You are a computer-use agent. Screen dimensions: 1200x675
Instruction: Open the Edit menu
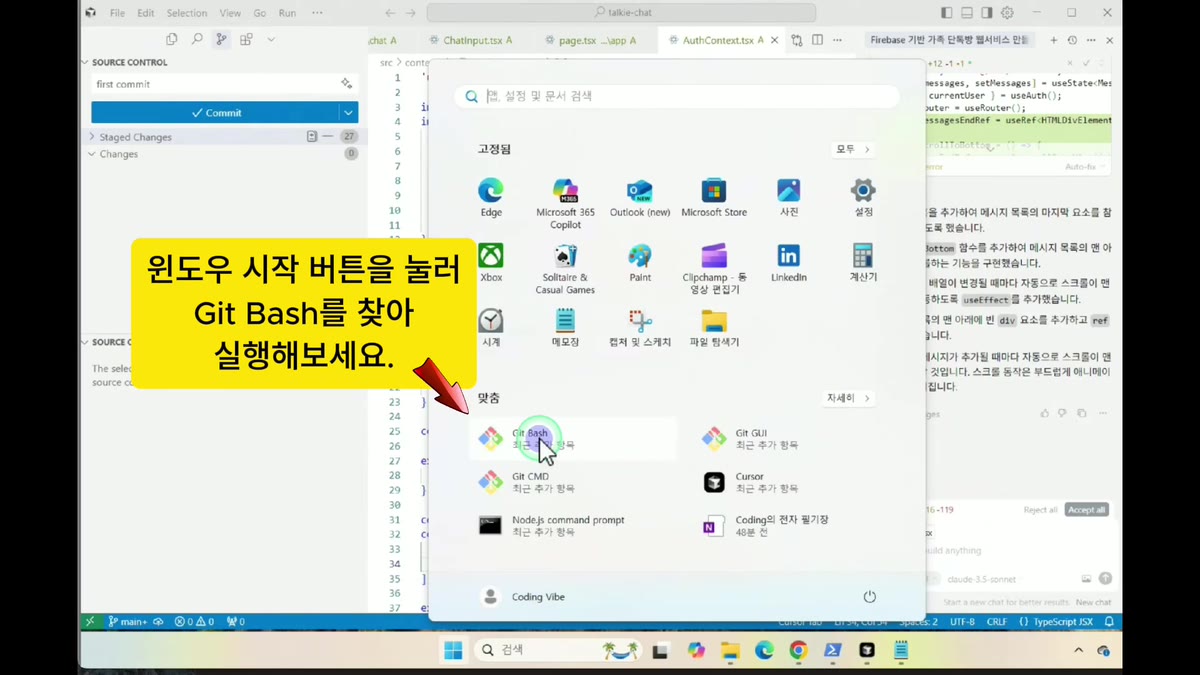146,13
